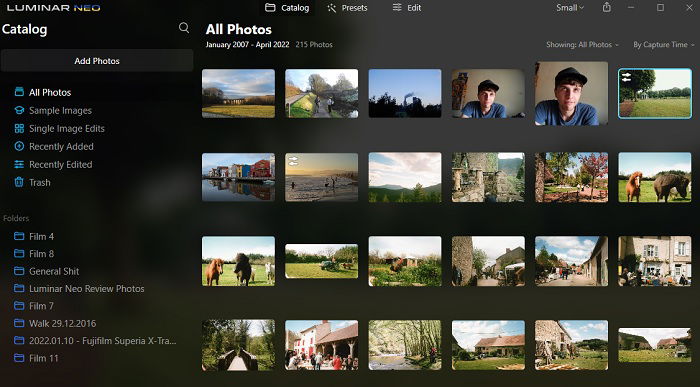The height and width of the screenshot is (387, 700).
Task: Click the January 2007 - April 2022 date range
Action: coord(247,45)
